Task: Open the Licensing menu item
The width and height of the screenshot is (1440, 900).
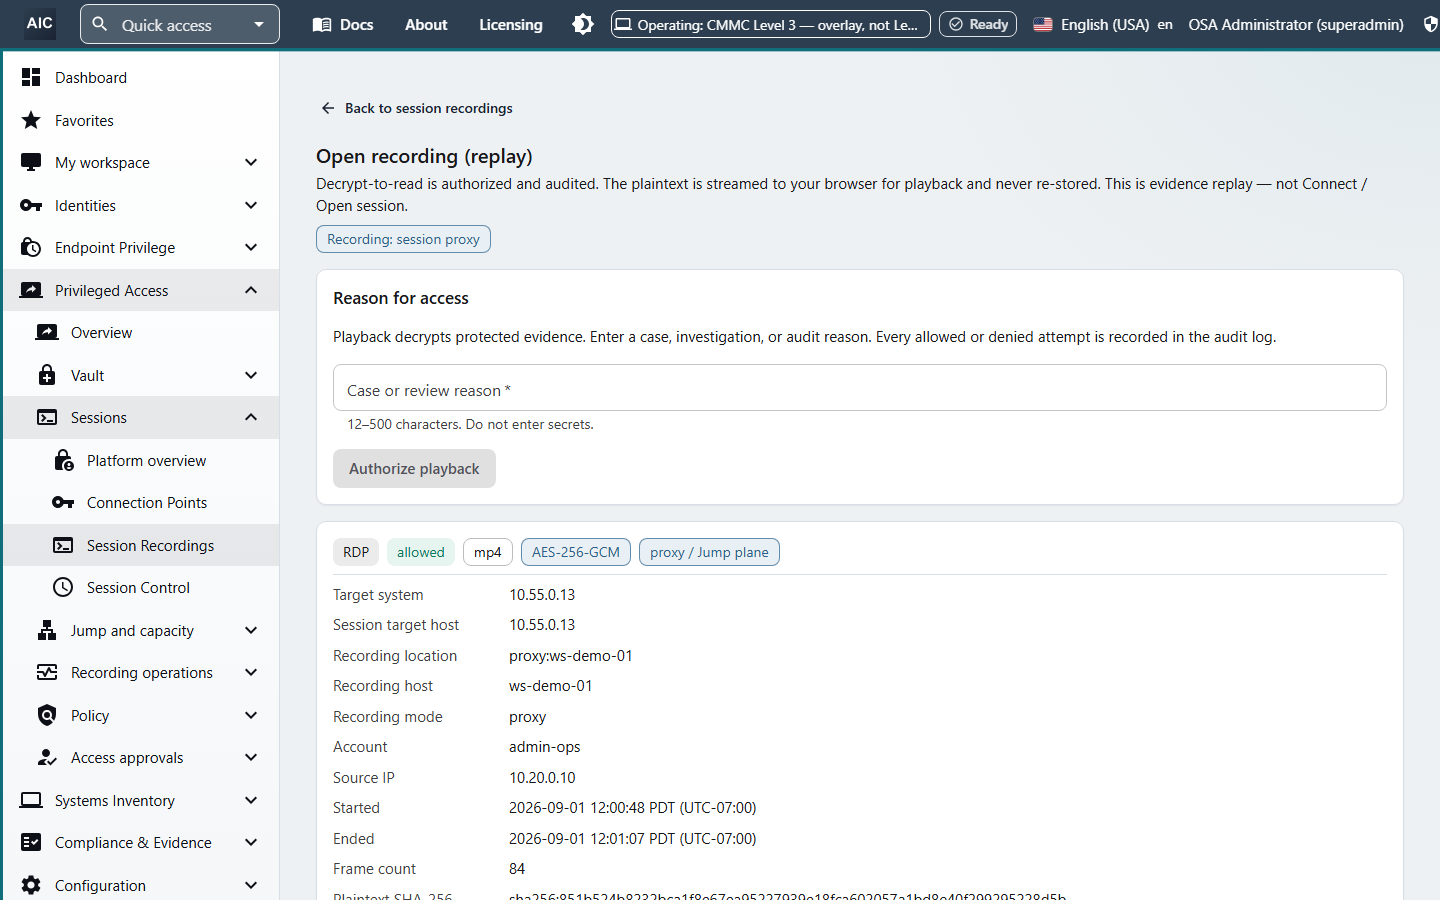Action: coord(511,24)
